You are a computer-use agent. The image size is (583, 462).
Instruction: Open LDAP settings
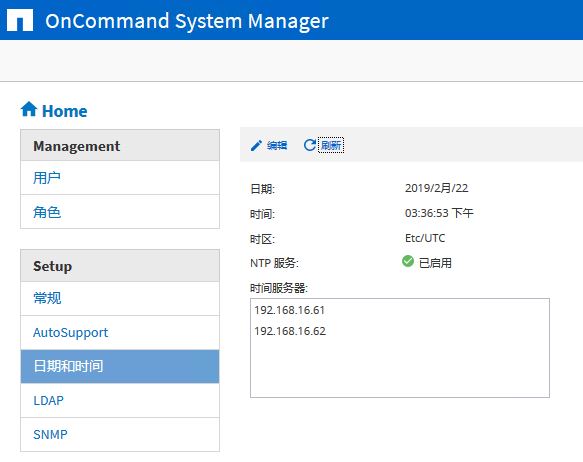click(x=120, y=401)
